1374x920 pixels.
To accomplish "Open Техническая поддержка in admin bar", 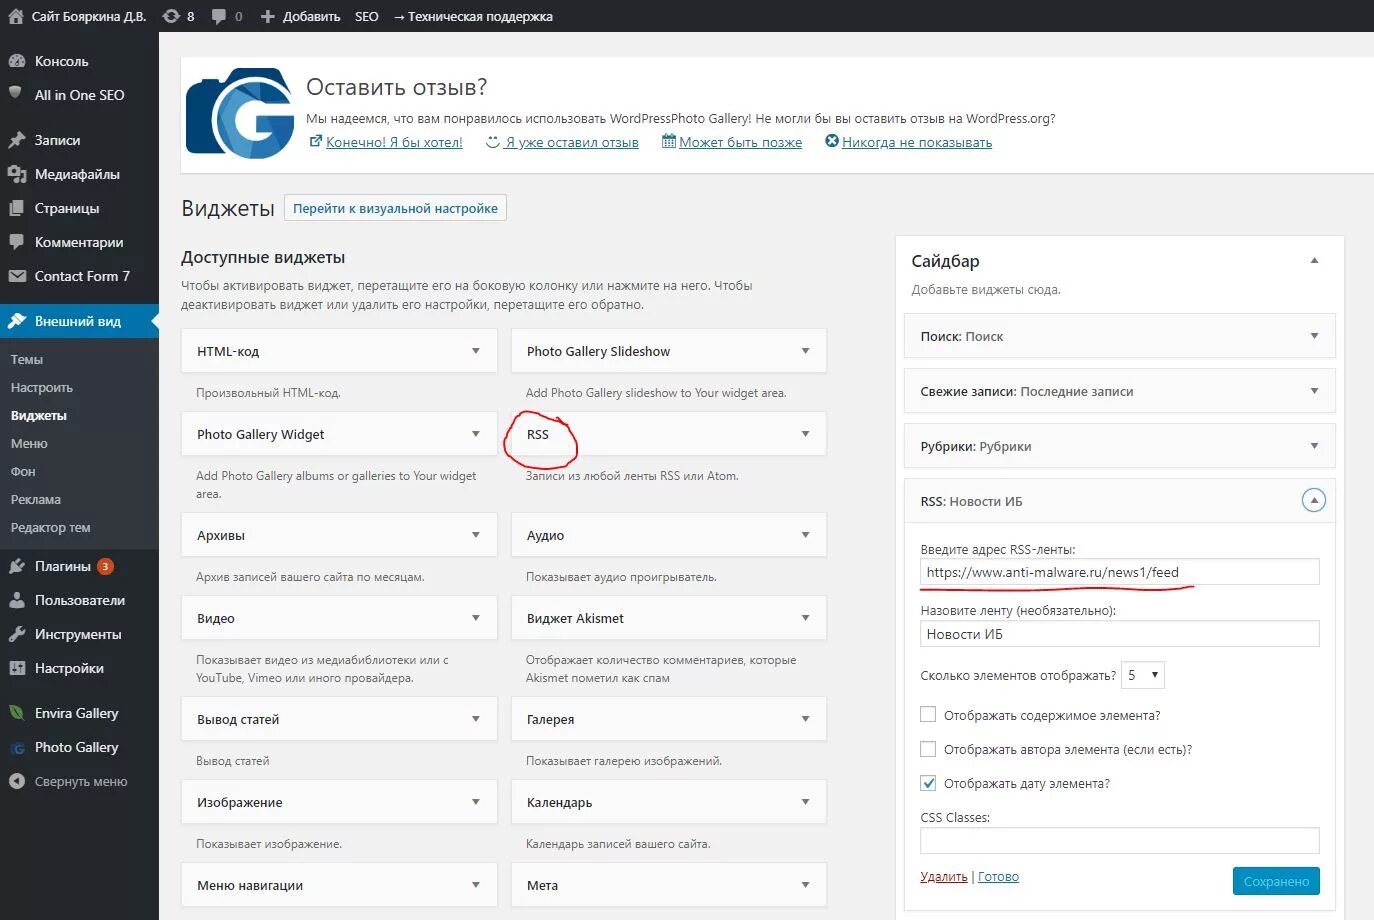I will 473,16.
